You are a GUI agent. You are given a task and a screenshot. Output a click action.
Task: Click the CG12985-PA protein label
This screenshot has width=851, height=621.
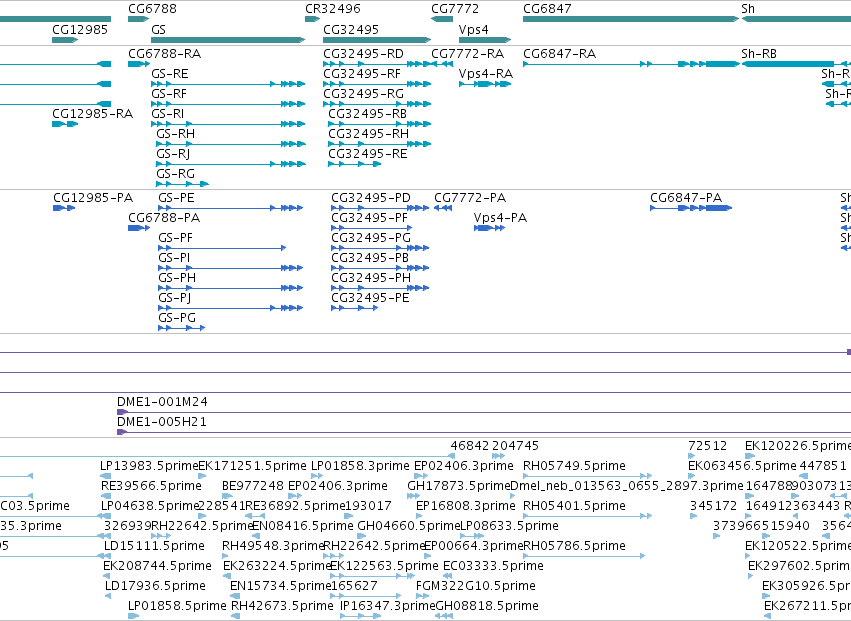pos(93,198)
